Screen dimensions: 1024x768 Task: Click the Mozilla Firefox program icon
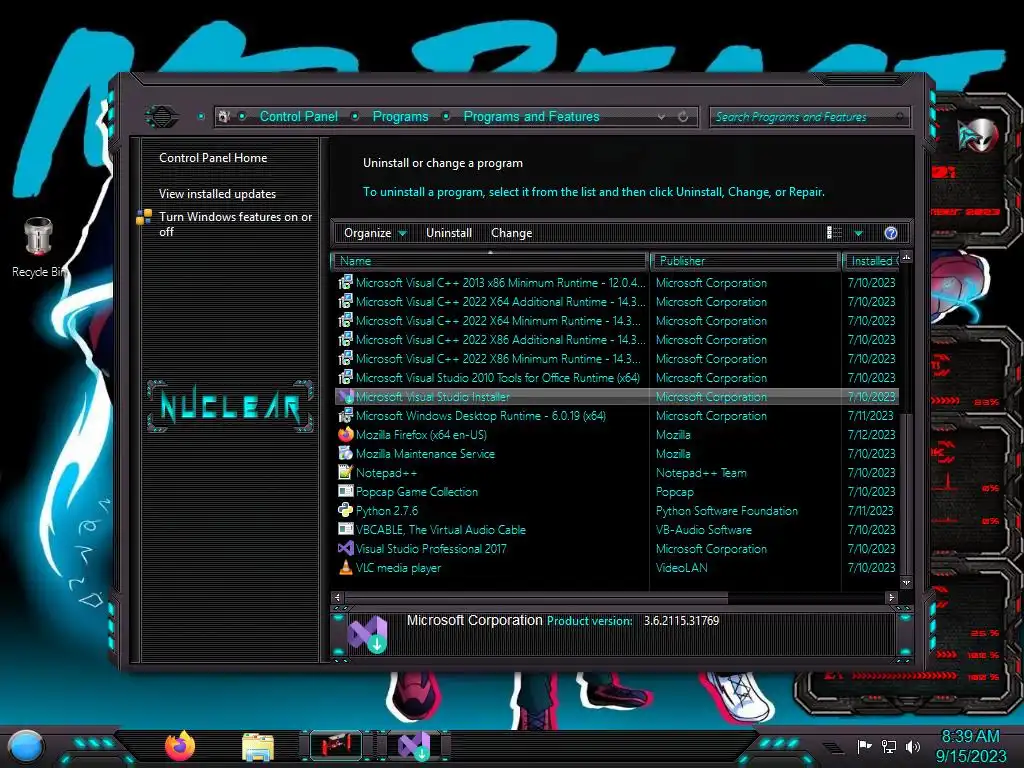coord(345,434)
